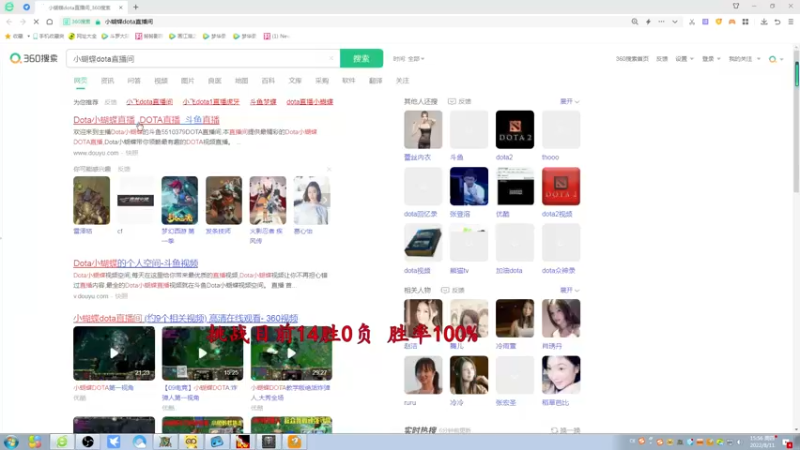Click the scissors screenshot tool icon

click(692, 21)
